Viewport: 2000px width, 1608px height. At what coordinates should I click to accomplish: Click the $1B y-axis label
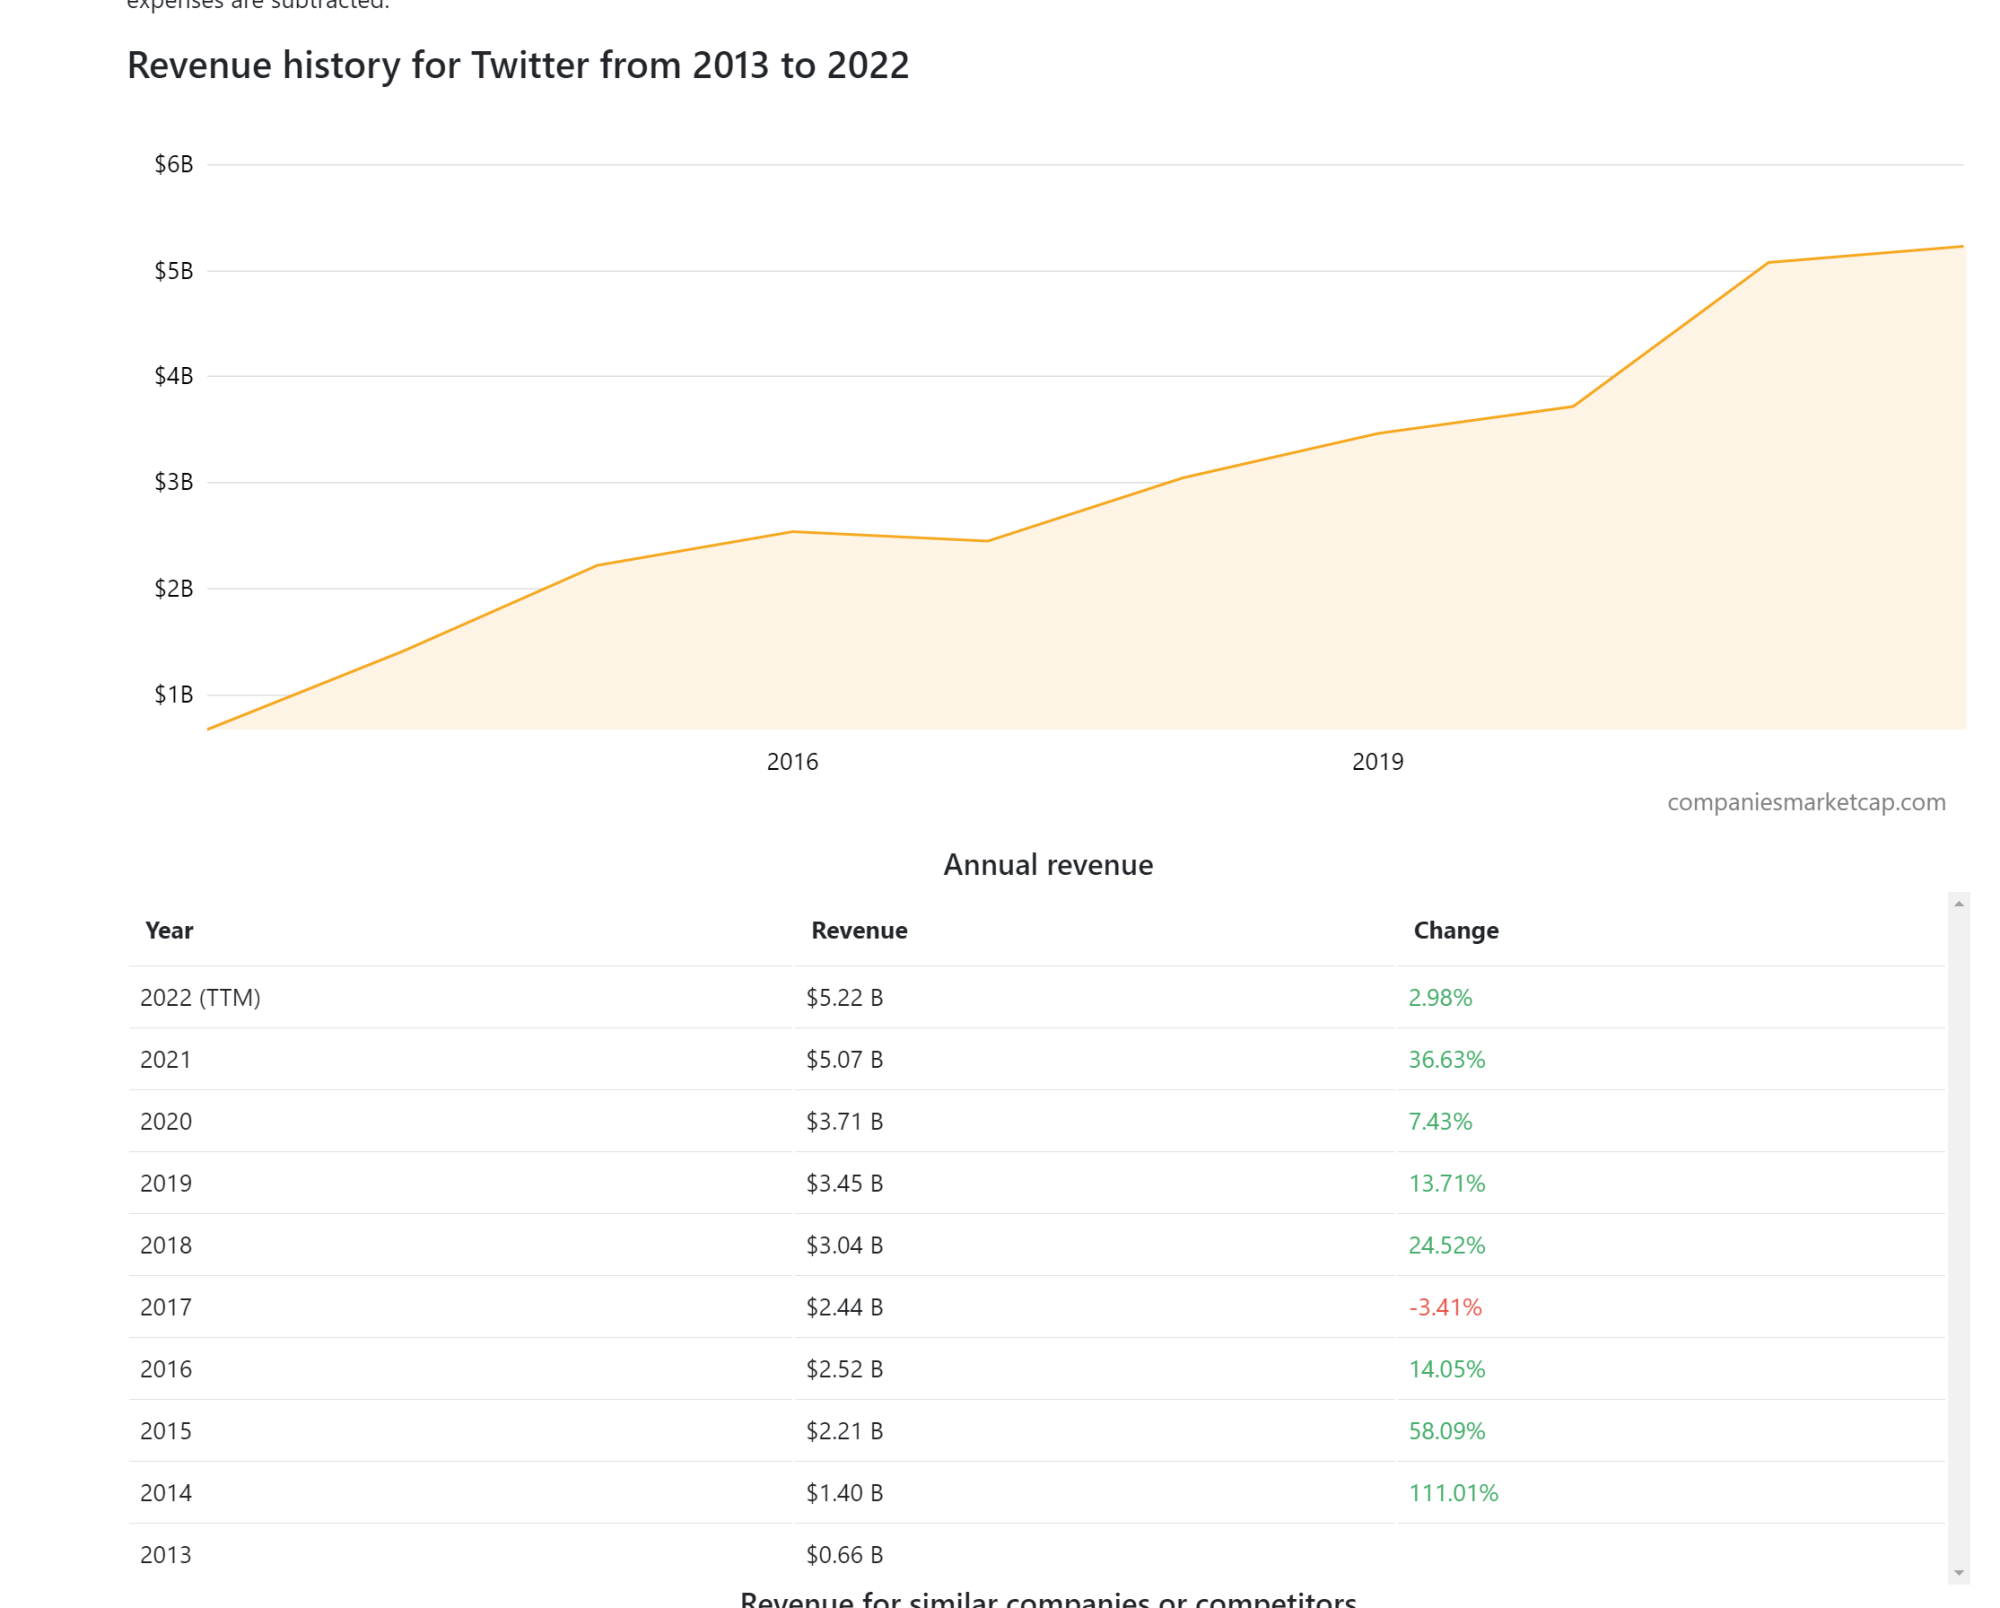pos(173,694)
